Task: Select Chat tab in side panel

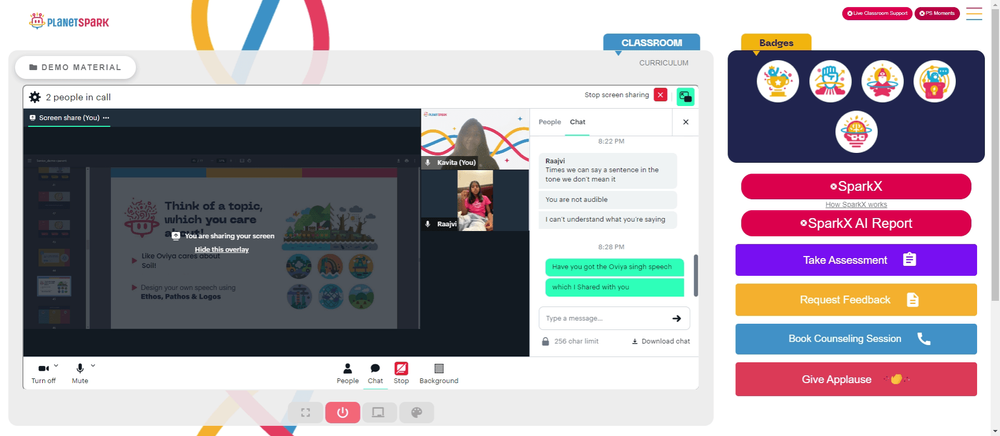Action: pyautogui.click(x=577, y=122)
